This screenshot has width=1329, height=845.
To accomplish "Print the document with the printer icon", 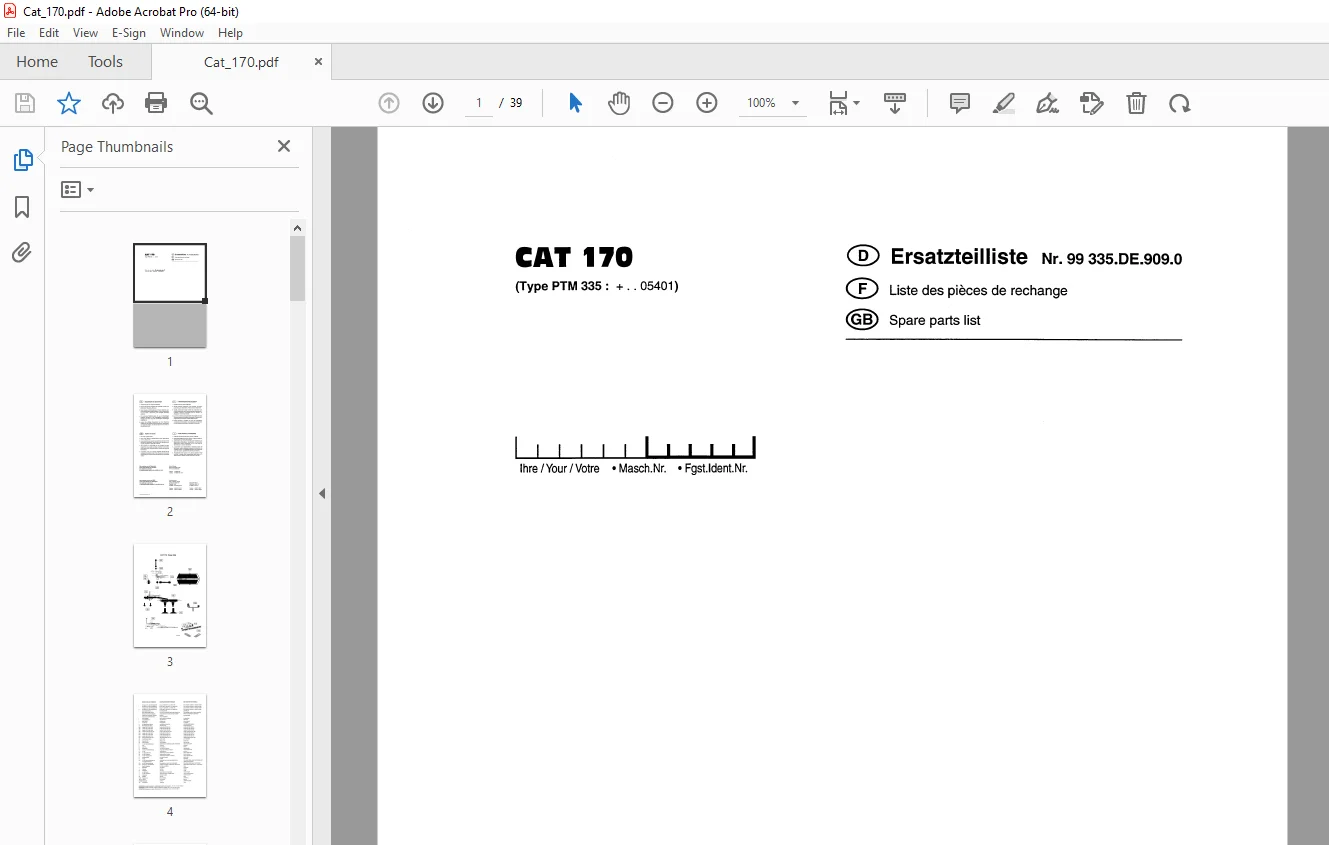I will [x=156, y=103].
